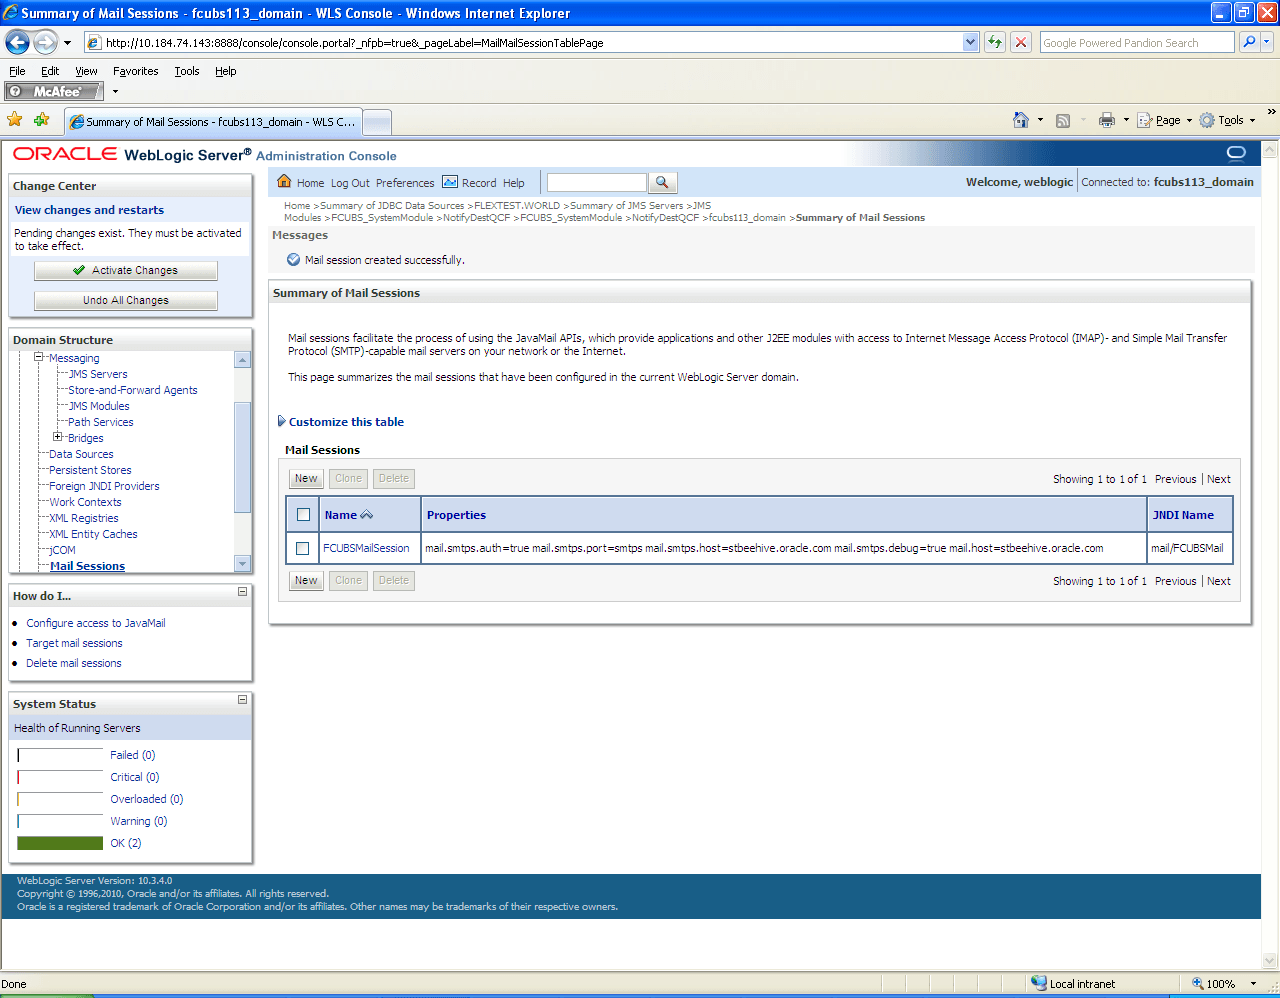Click the Add to Favorites icon
The image size is (1280, 998).
pos(41,120)
